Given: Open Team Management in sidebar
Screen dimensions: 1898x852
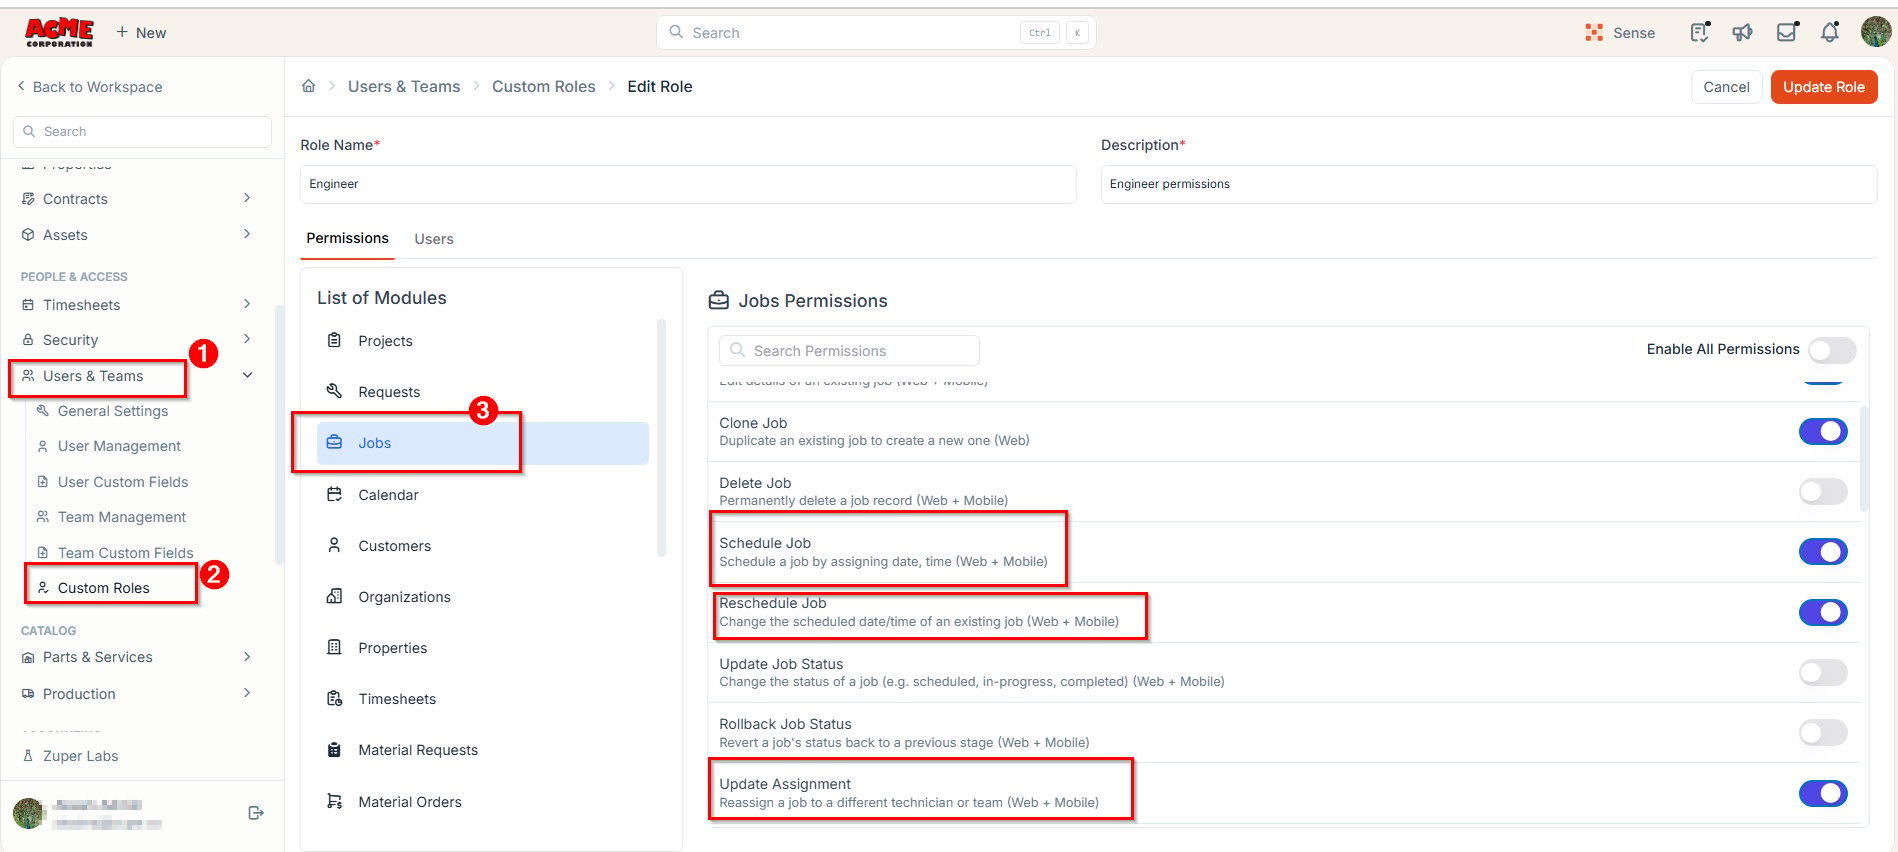Looking at the screenshot, I should [122, 517].
